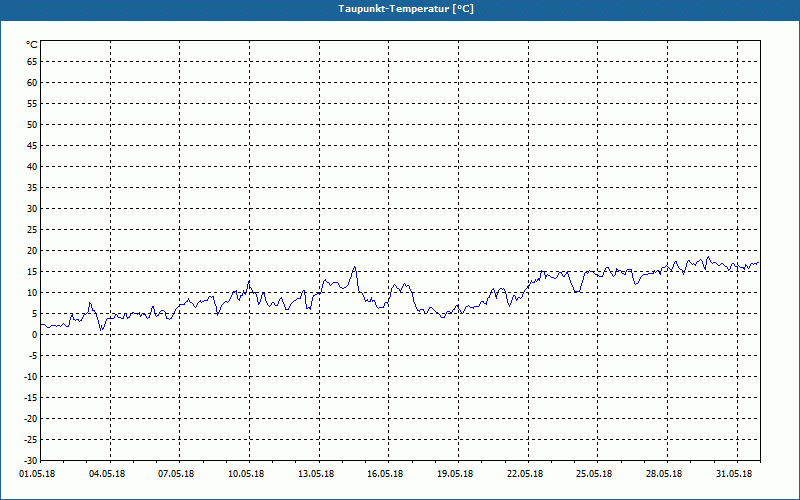Click the 16.05.18 date label

point(385,474)
